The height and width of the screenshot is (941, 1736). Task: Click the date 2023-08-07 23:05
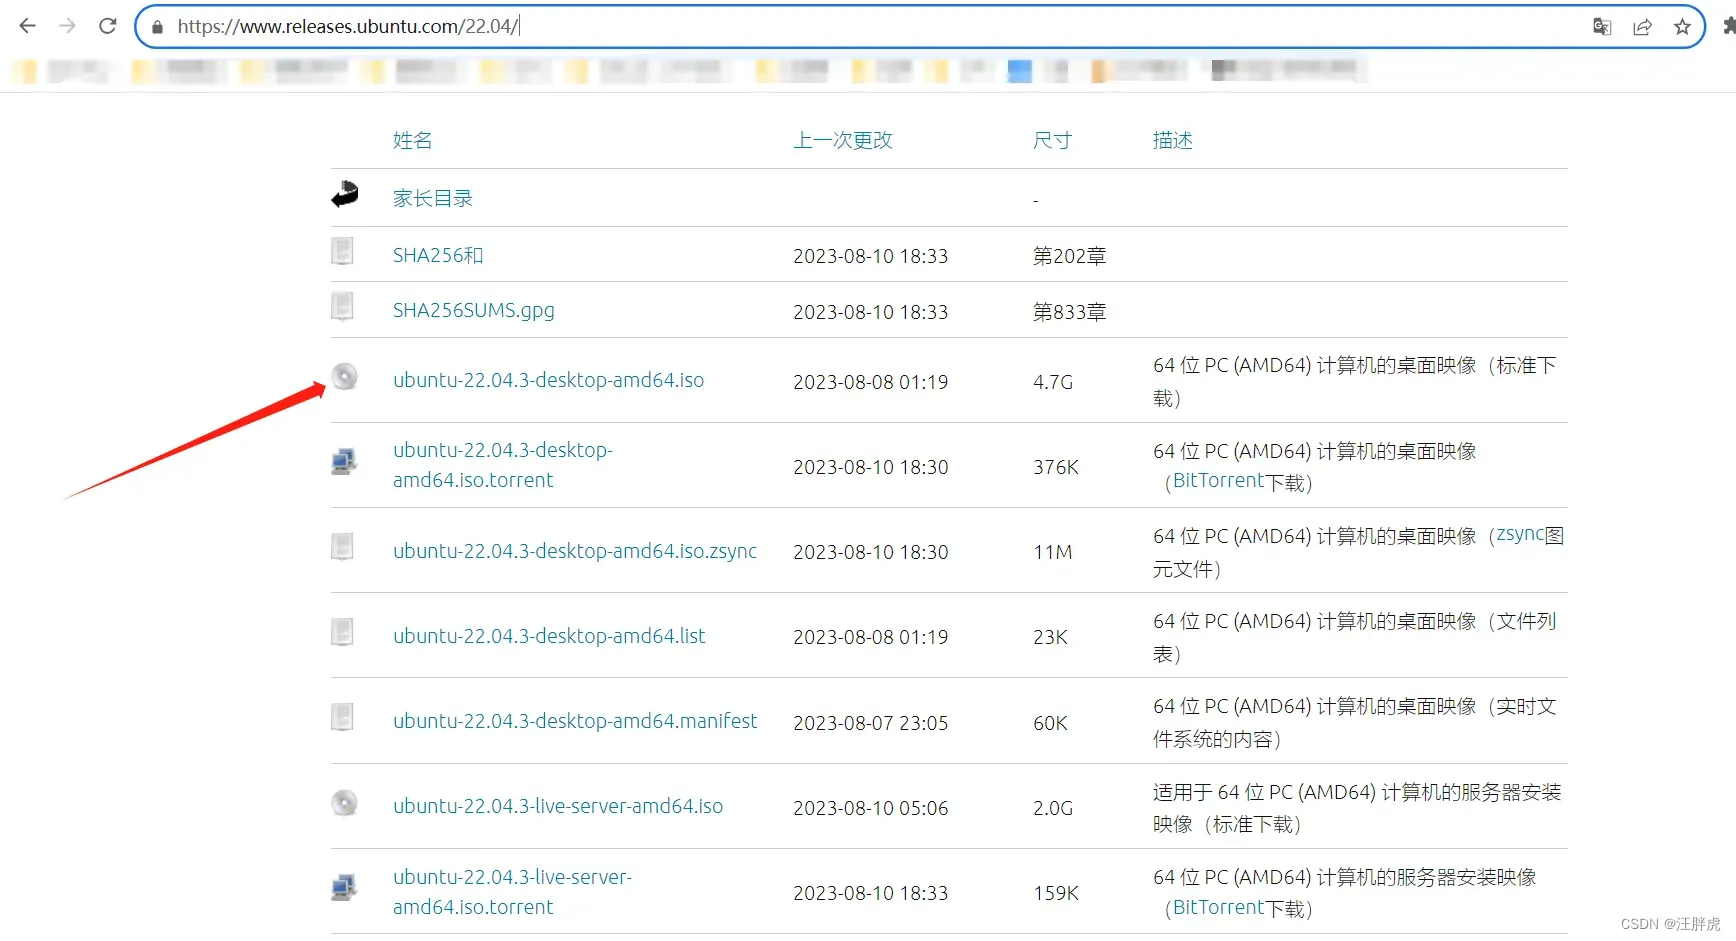(870, 723)
